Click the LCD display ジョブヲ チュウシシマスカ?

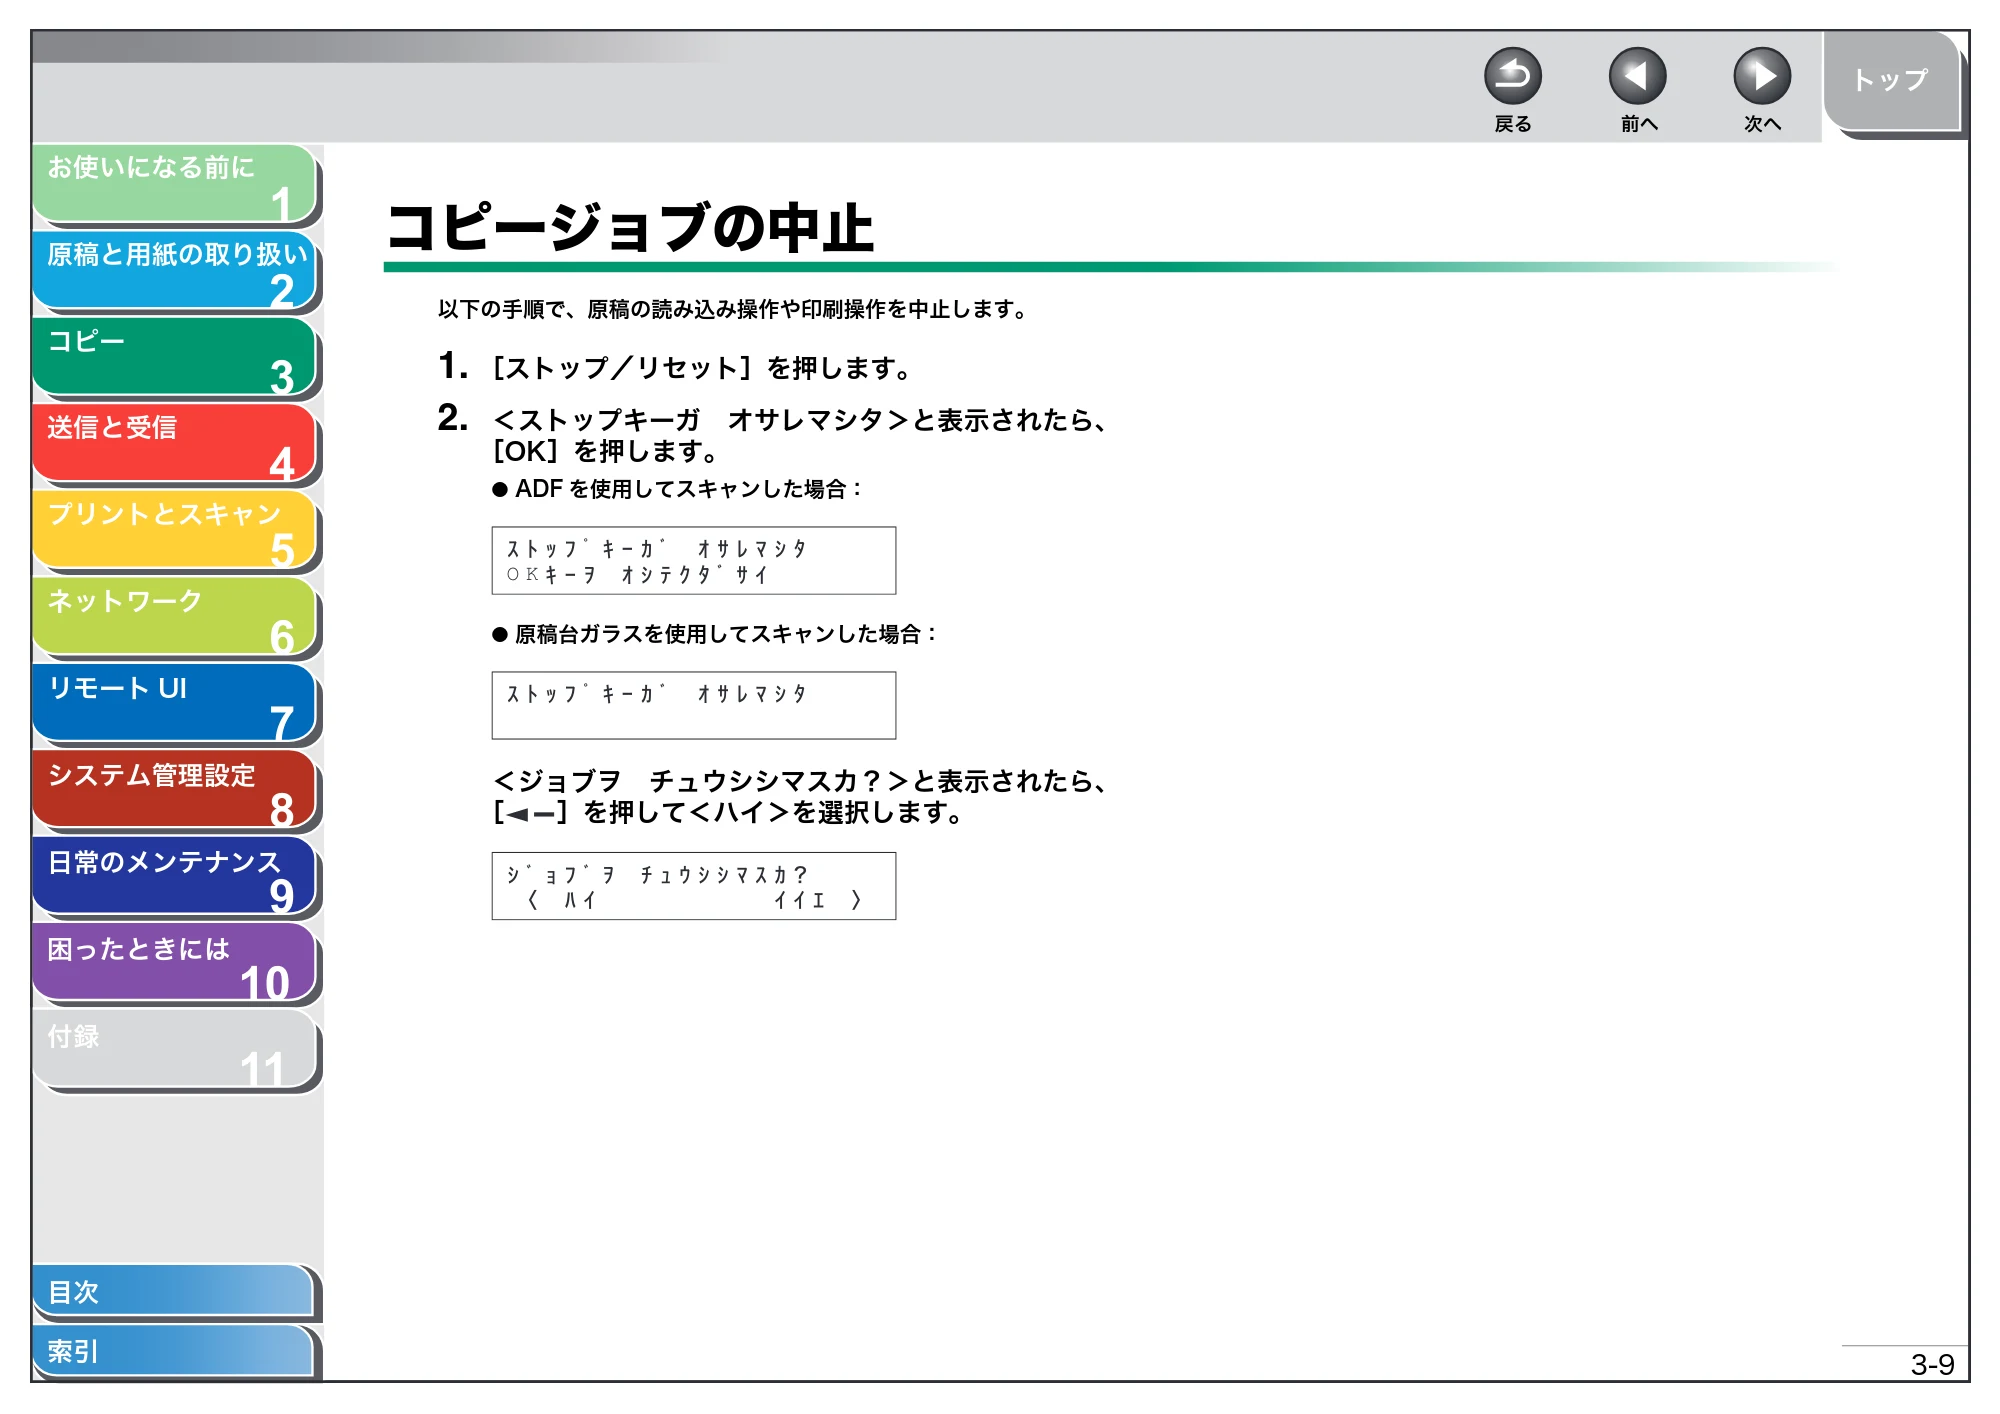[x=694, y=886]
